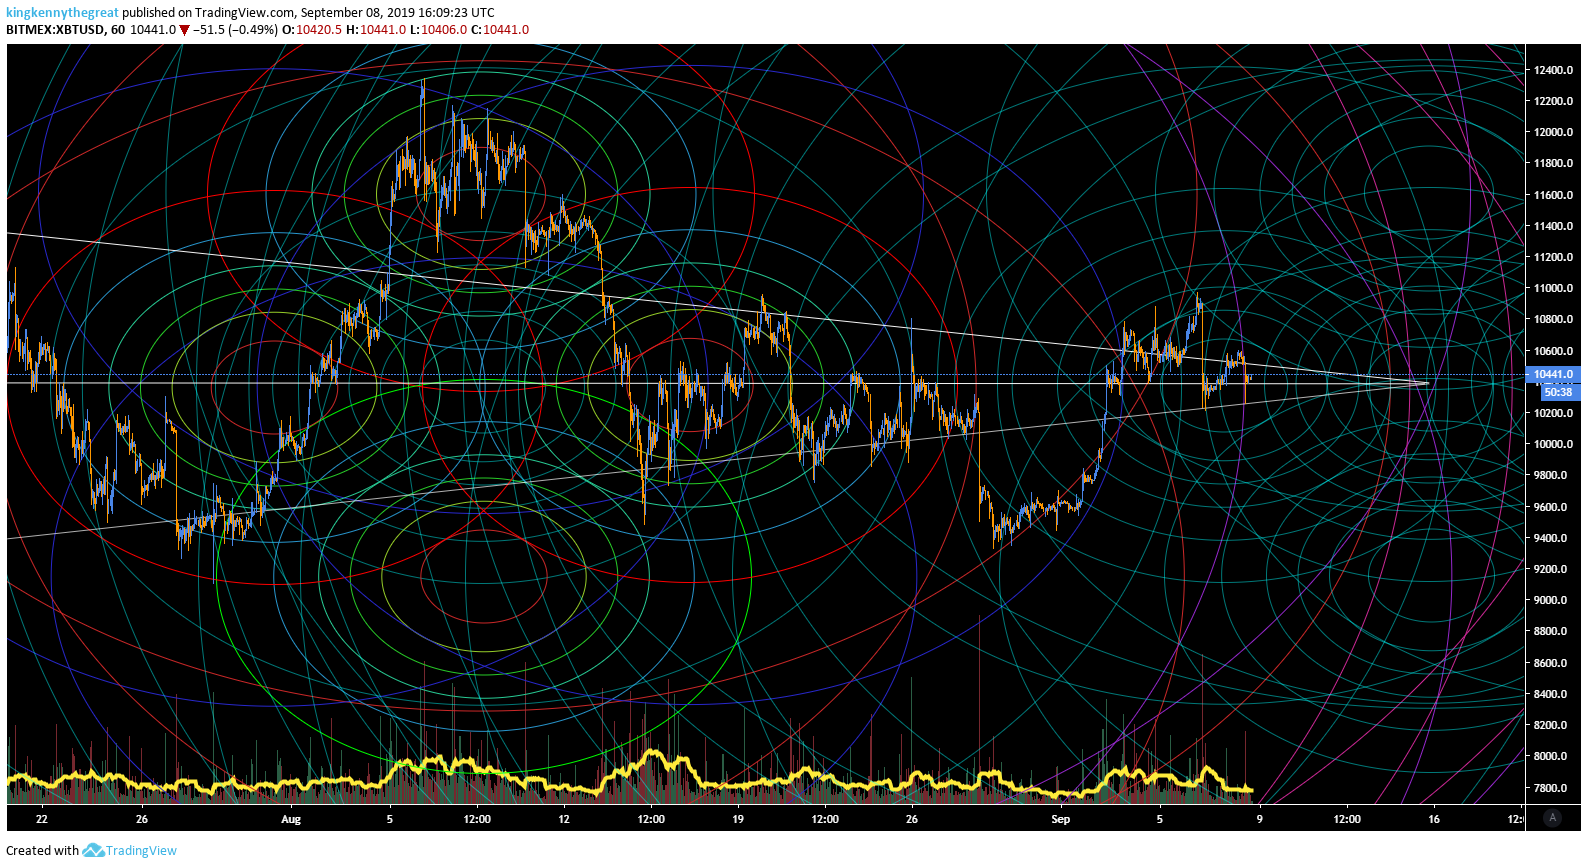Click the 10200.0 price axis label

1553,413
